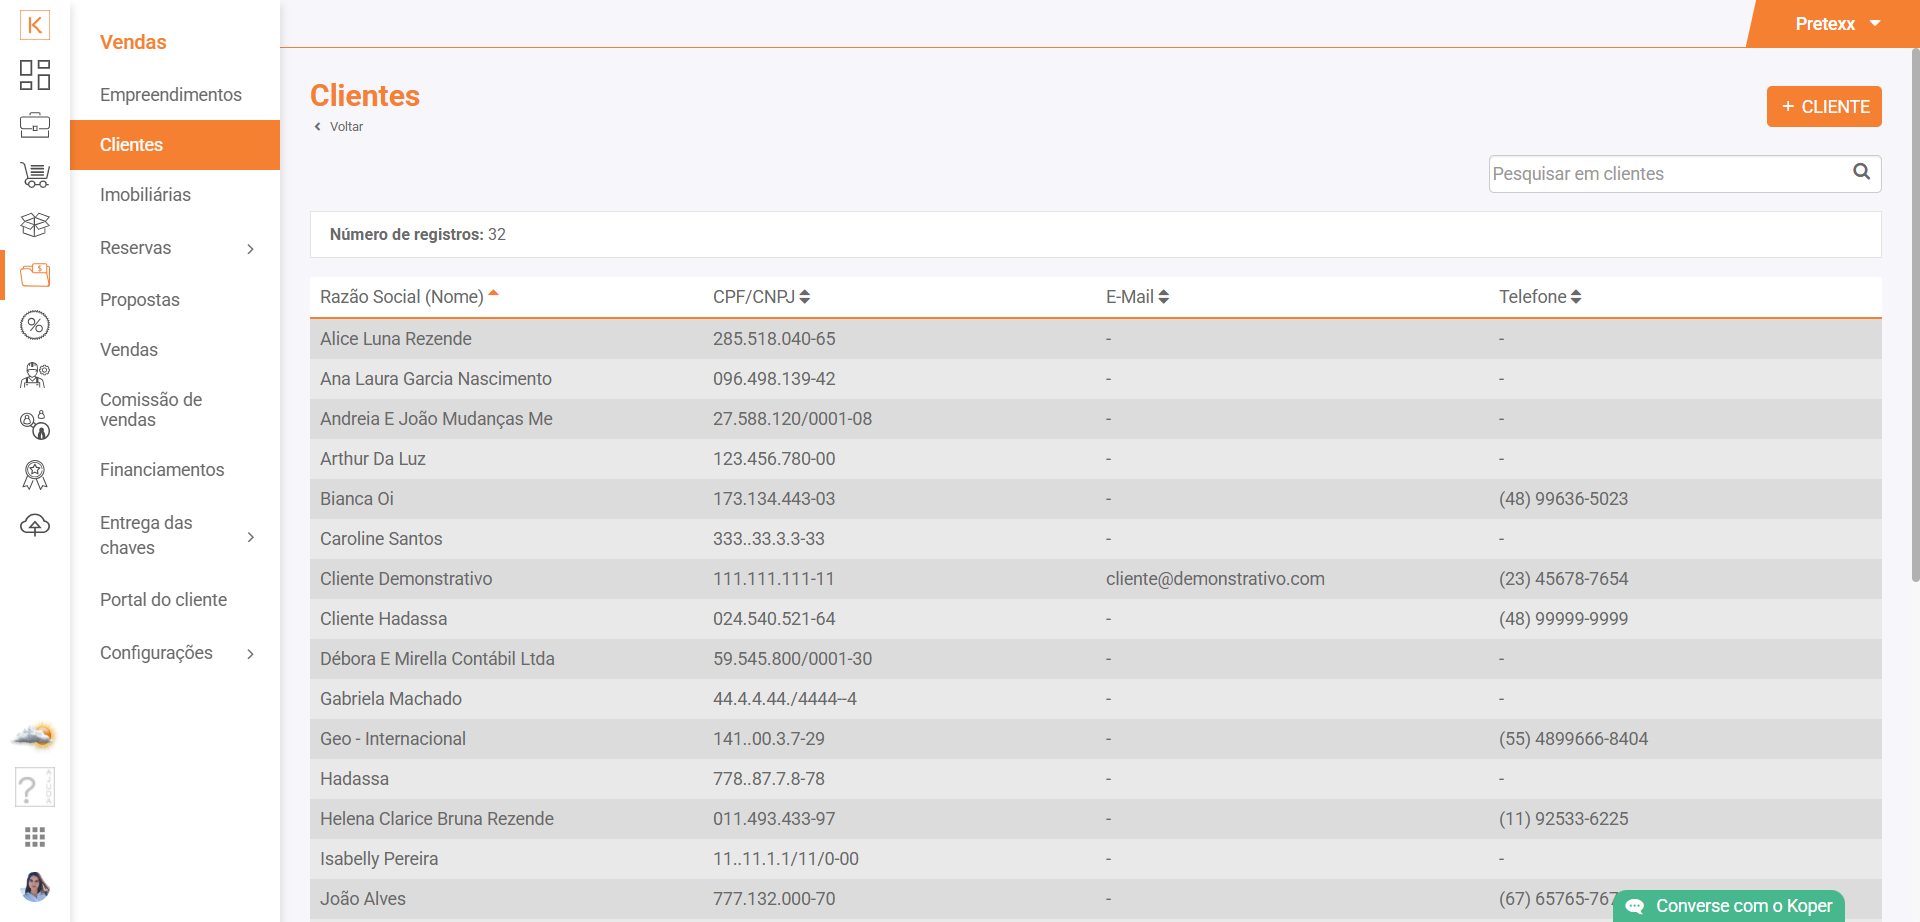The height and width of the screenshot is (922, 1920).
Task: Sort table by Telefone column
Action: [1539, 297]
